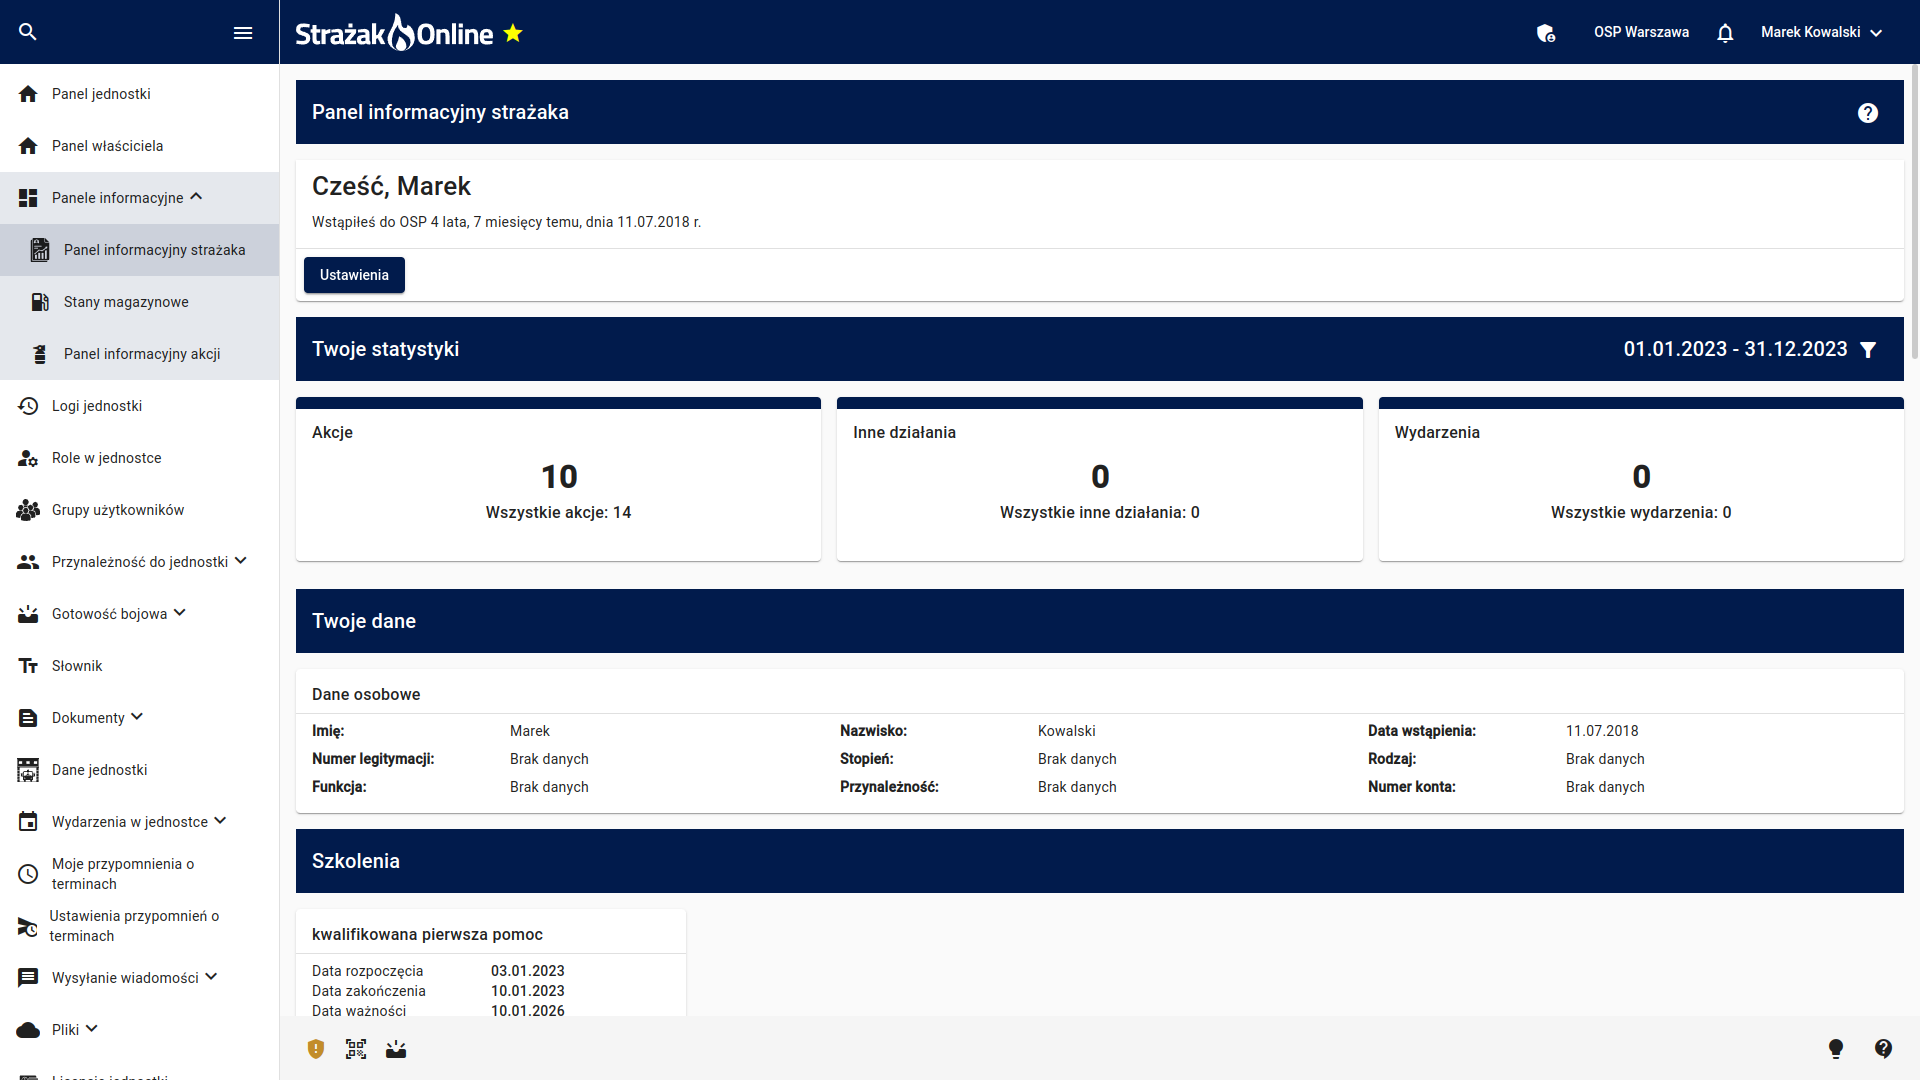The height and width of the screenshot is (1080, 1920).
Task: Click the Strażak Online logo
Action: (394, 33)
